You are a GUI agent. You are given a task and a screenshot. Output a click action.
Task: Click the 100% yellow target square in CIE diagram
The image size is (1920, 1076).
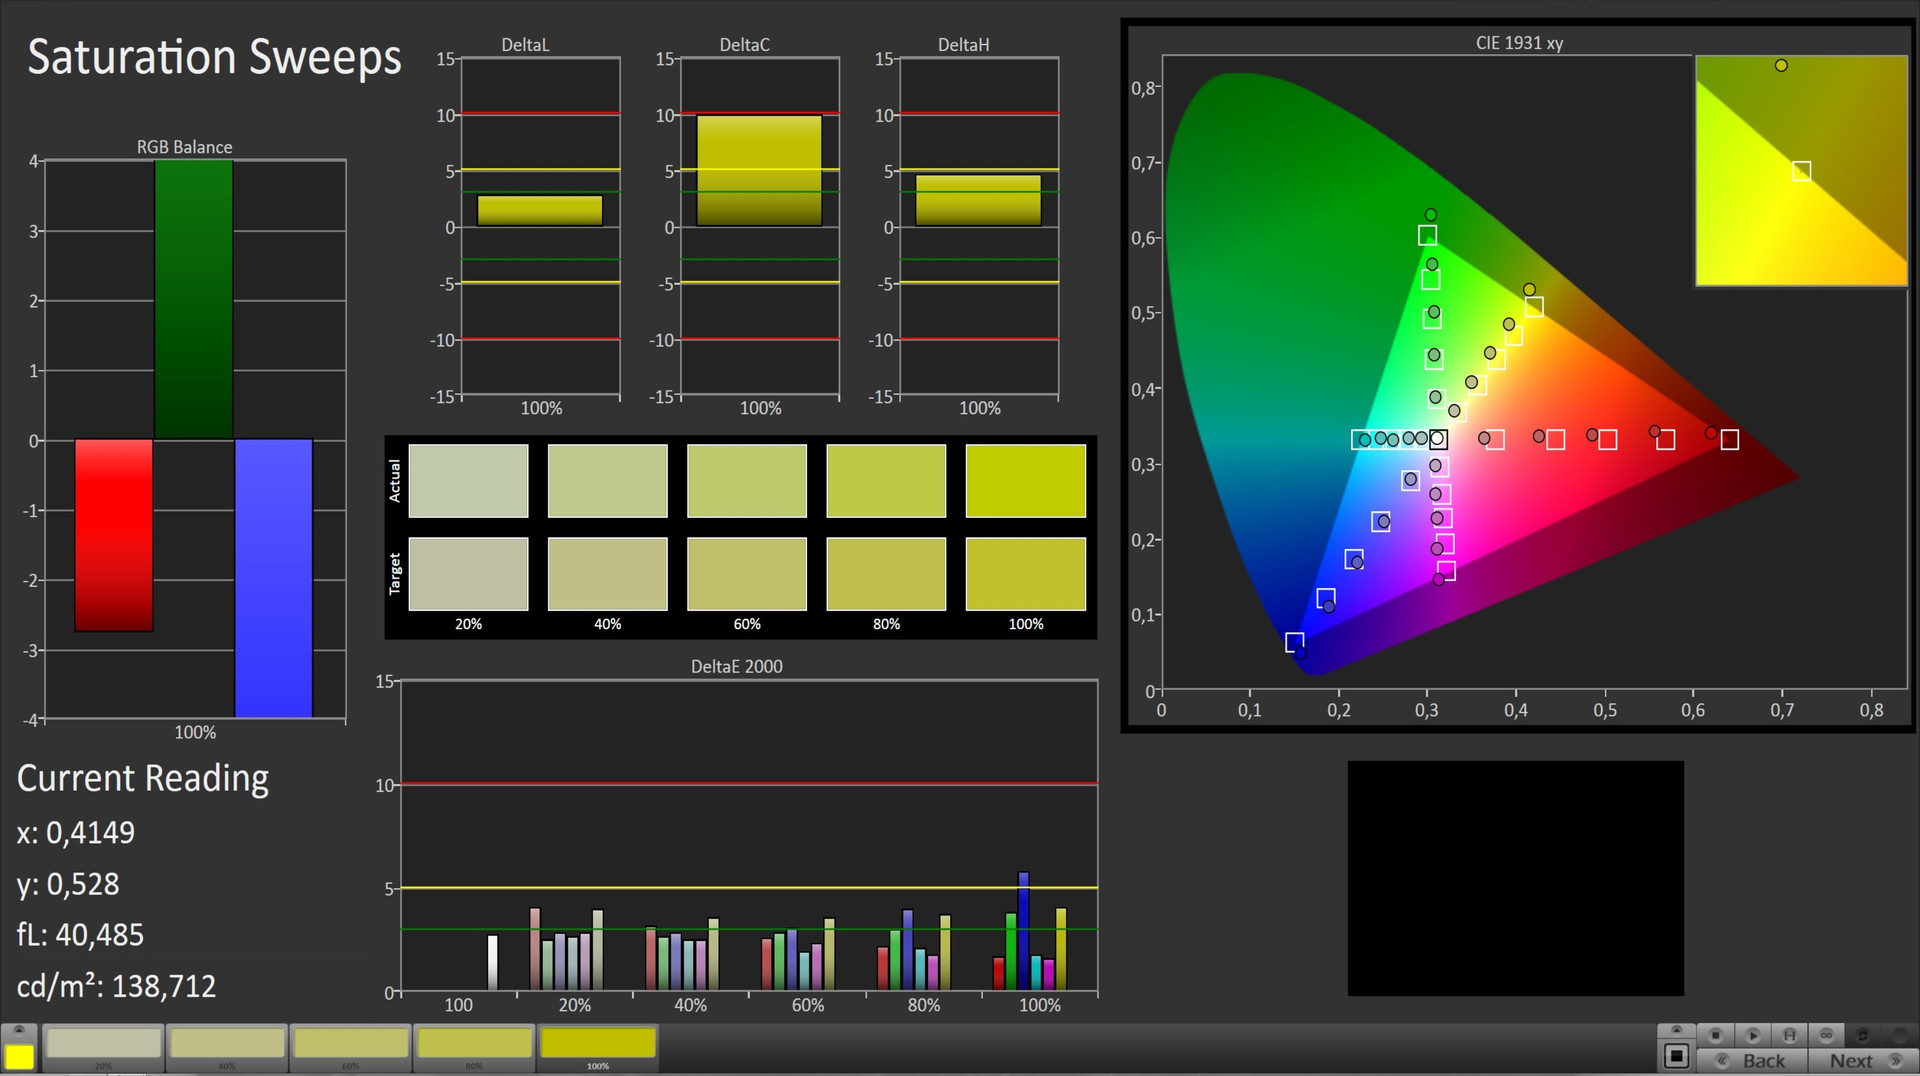coord(1533,307)
